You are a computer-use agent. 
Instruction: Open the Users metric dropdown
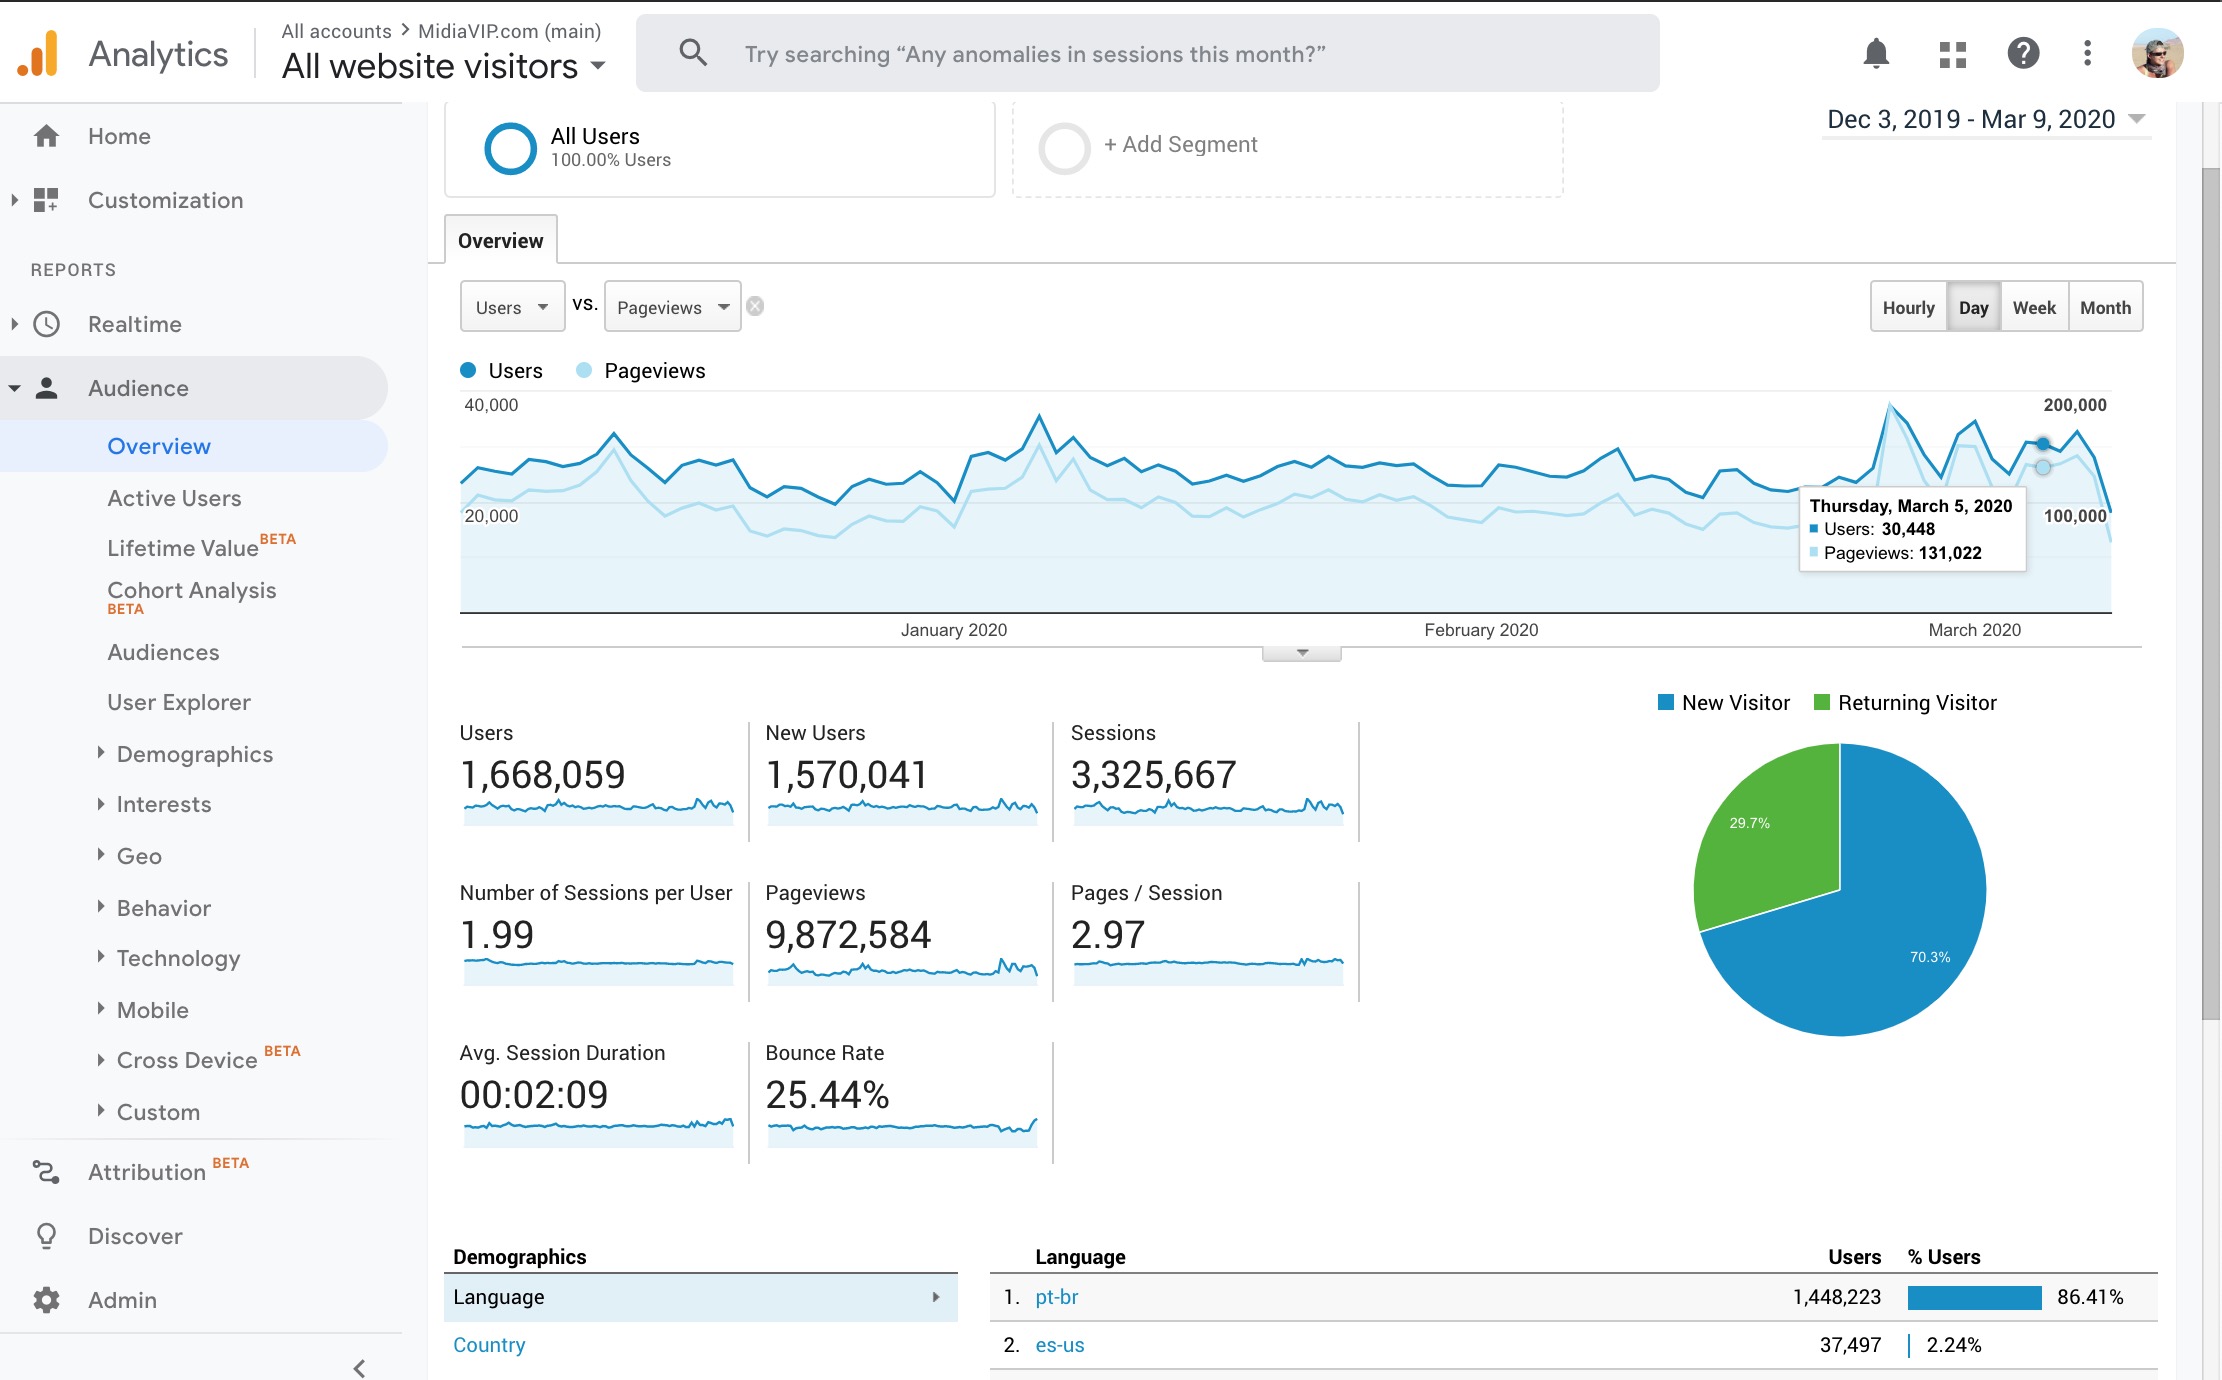tap(512, 307)
